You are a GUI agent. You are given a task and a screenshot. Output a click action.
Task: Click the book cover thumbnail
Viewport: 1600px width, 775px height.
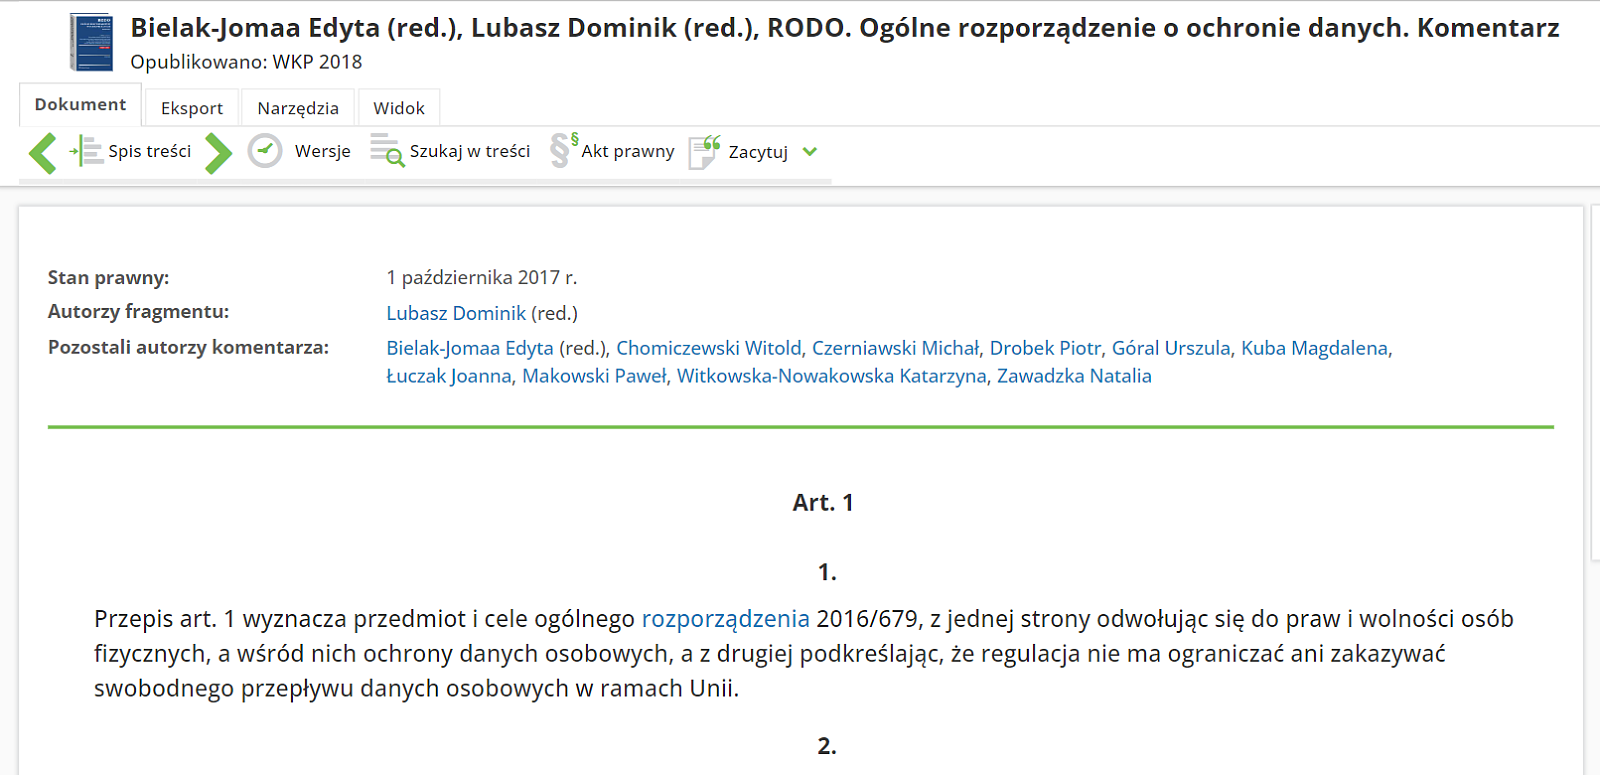click(x=91, y=42)
